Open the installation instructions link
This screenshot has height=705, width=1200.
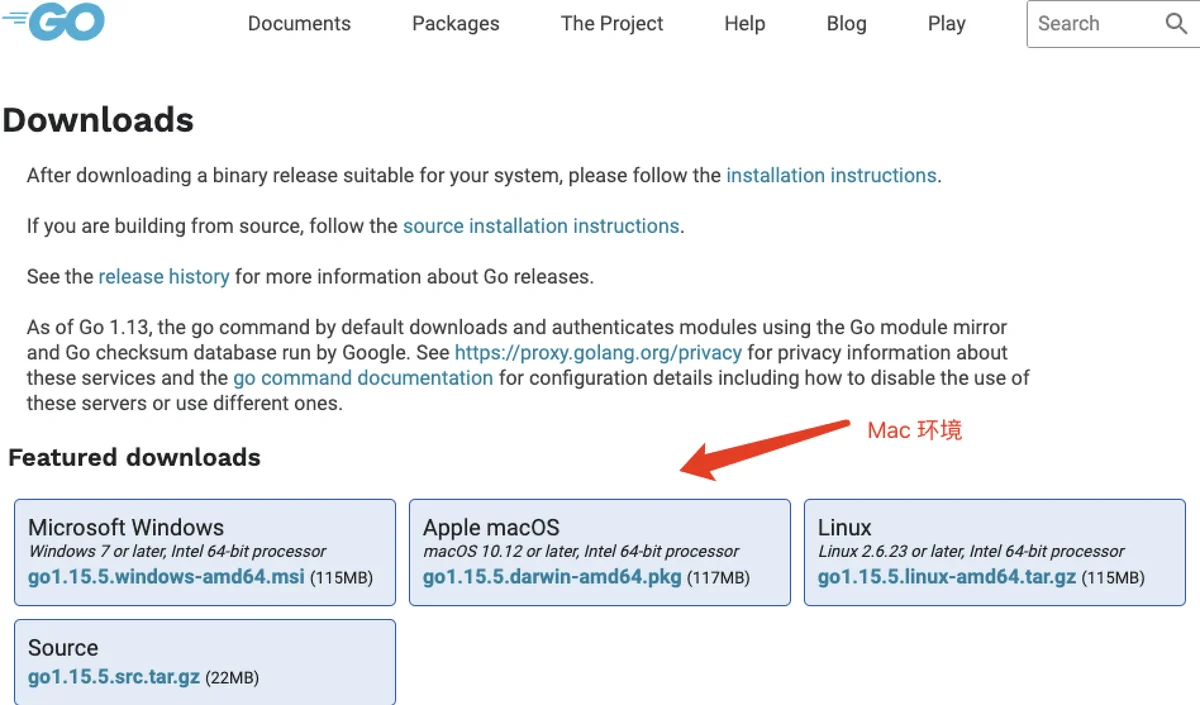(x=831, y=176)
